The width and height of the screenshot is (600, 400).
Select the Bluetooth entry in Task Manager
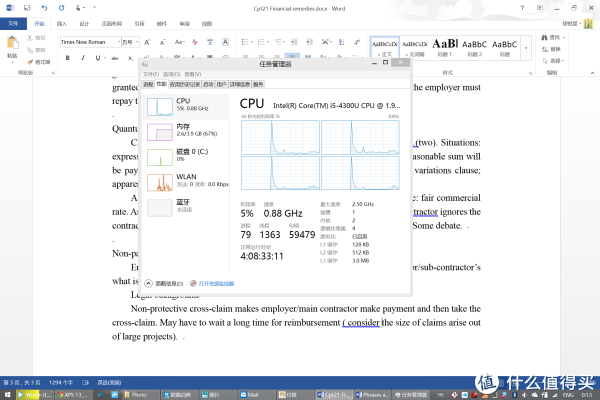tap(186, 207)
